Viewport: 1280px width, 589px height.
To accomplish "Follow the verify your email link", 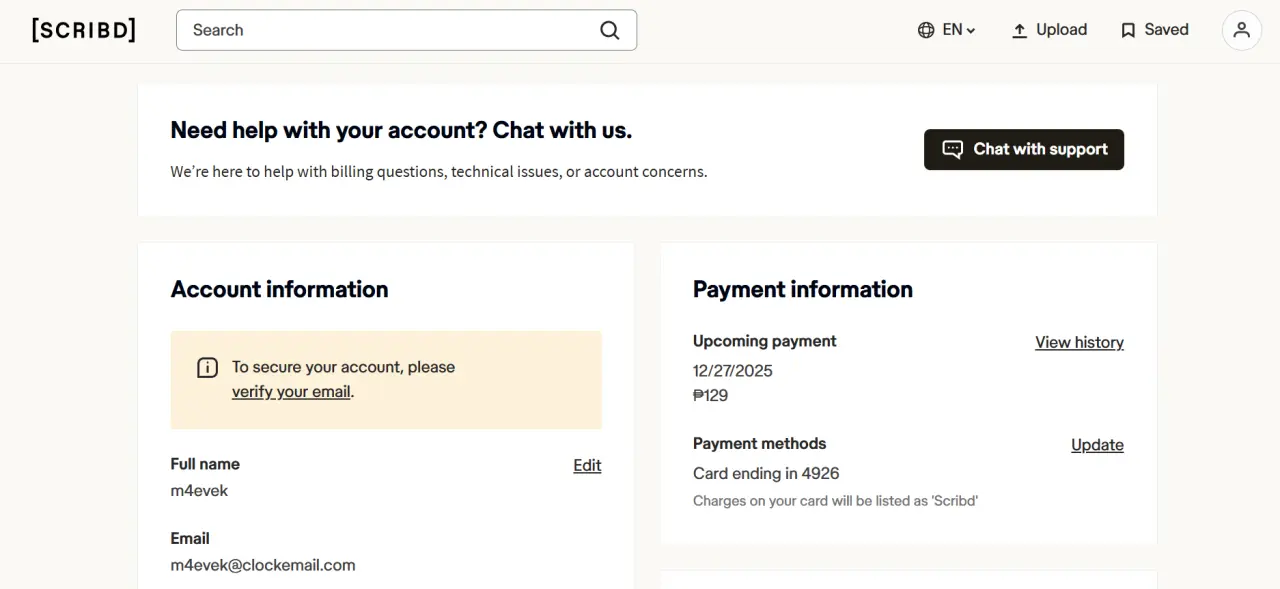I will click(291, 391).
